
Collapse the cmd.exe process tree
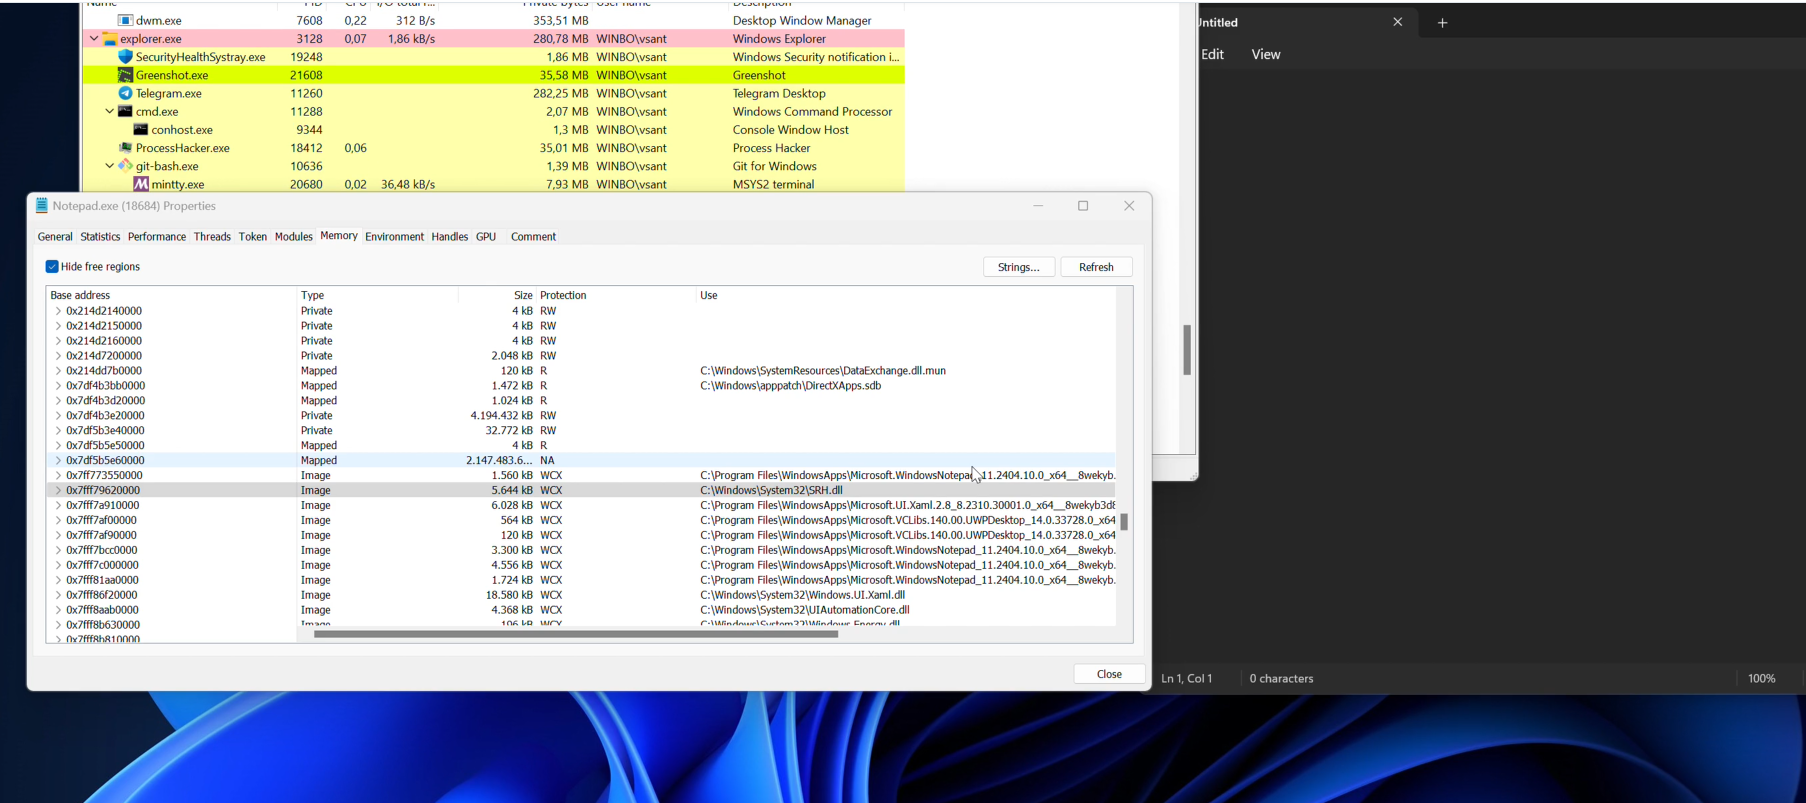pos(109,111)
